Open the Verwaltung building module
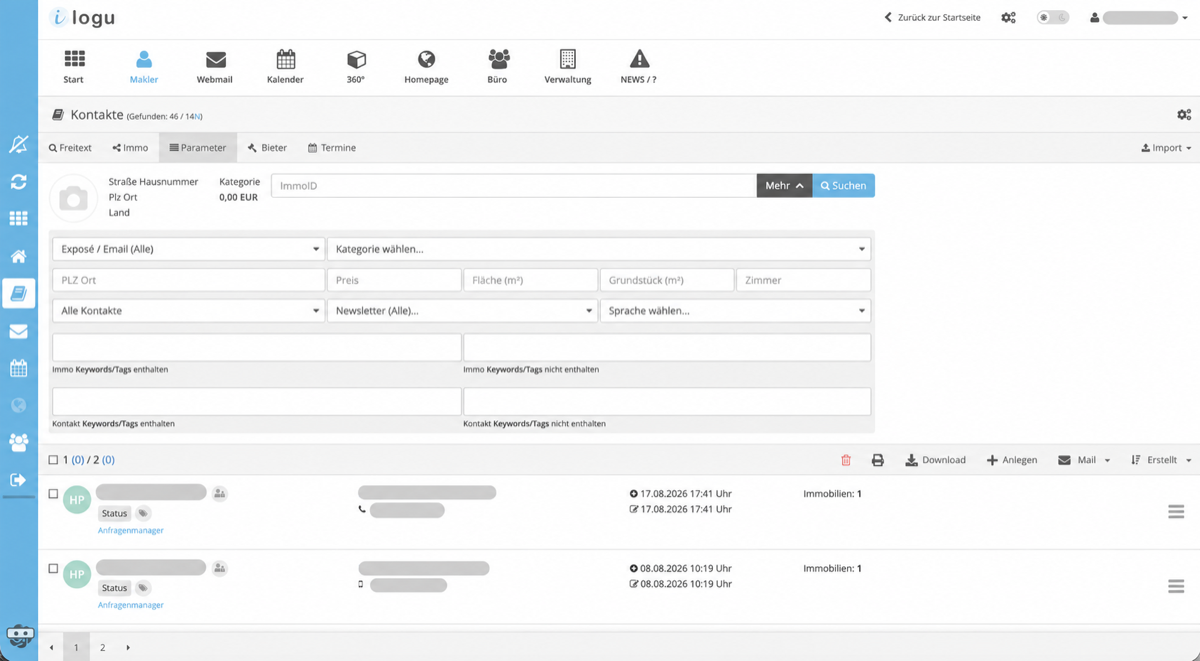Screen dimensions: 1200x661 pyautogui.click(x=568, y=67)
